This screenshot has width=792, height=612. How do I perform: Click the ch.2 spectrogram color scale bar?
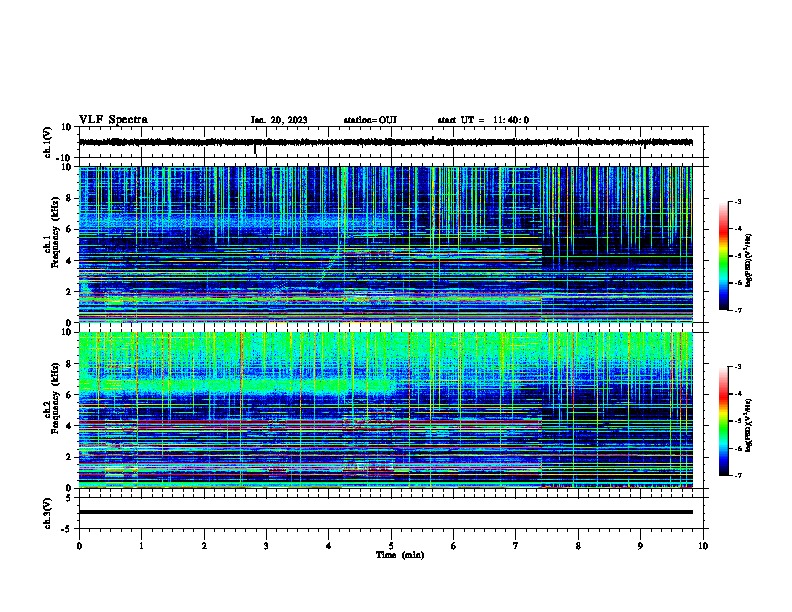point(724,421)
